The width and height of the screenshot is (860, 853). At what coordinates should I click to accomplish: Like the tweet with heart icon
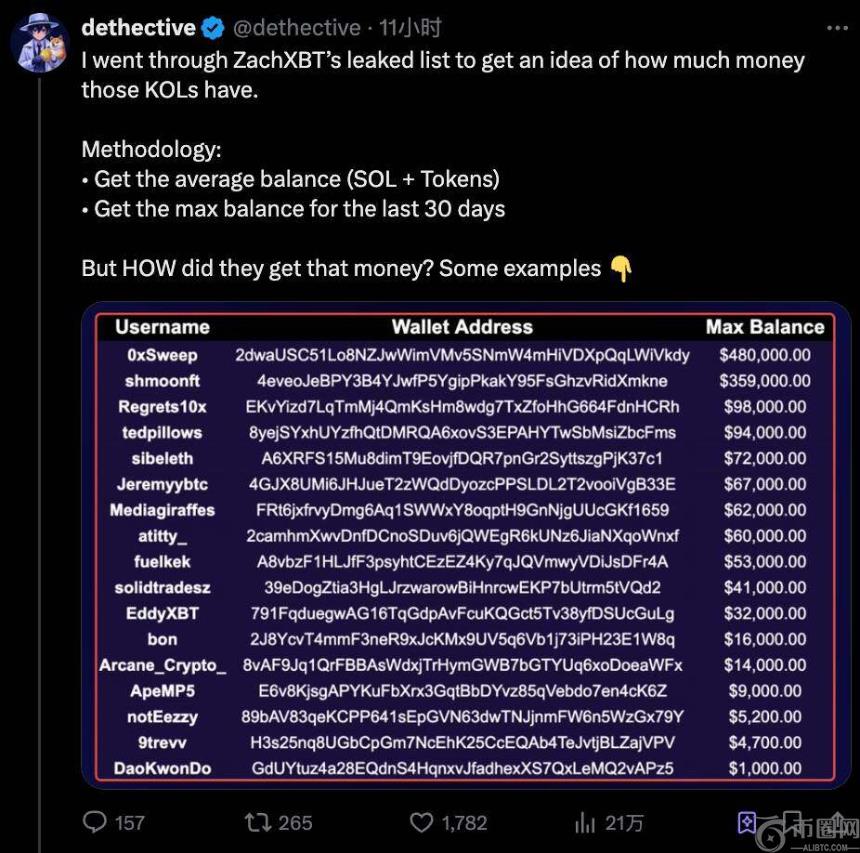(422, 822)
